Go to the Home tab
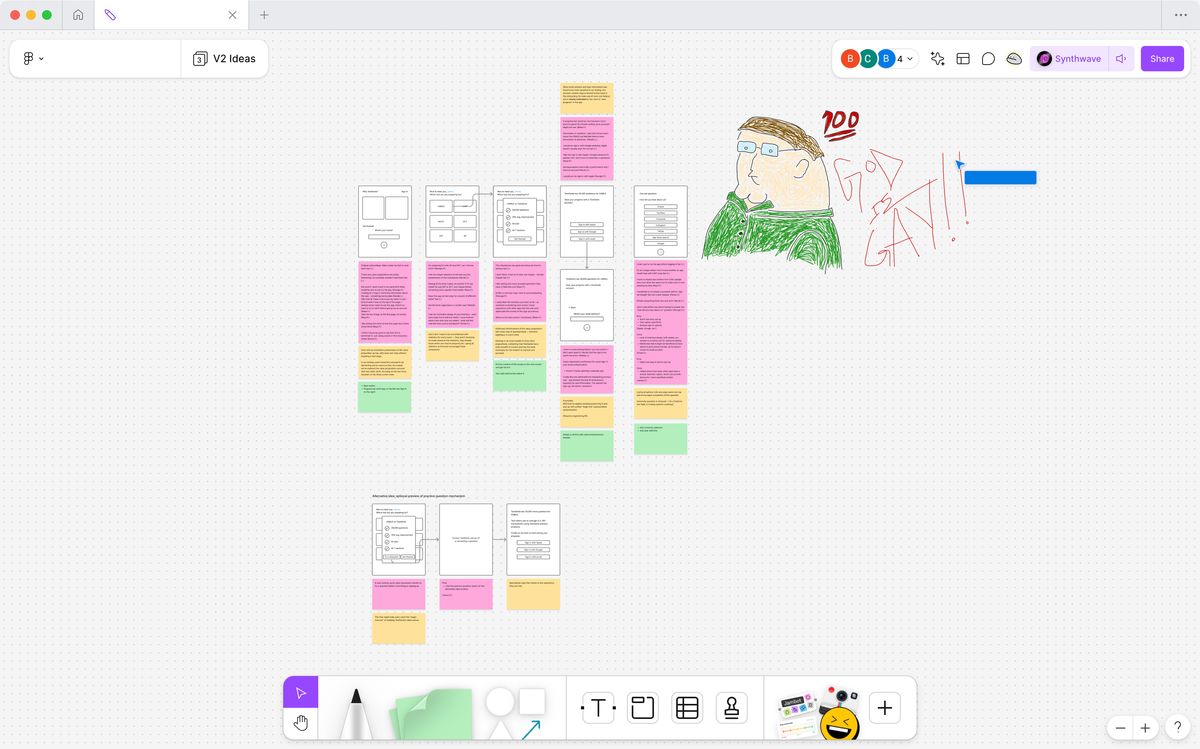The width and height of the screenshot is (1200, 749). [x=77, y=15]
